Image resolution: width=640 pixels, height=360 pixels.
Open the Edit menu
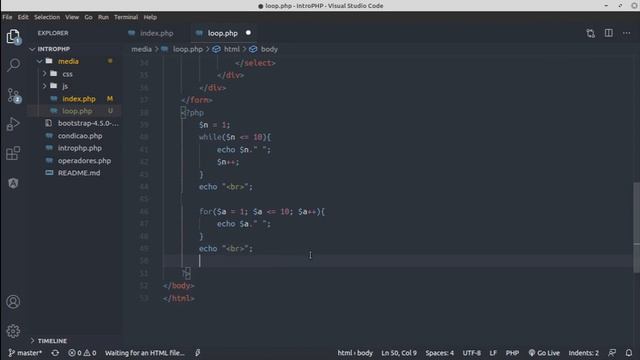[x=23, y=17]
